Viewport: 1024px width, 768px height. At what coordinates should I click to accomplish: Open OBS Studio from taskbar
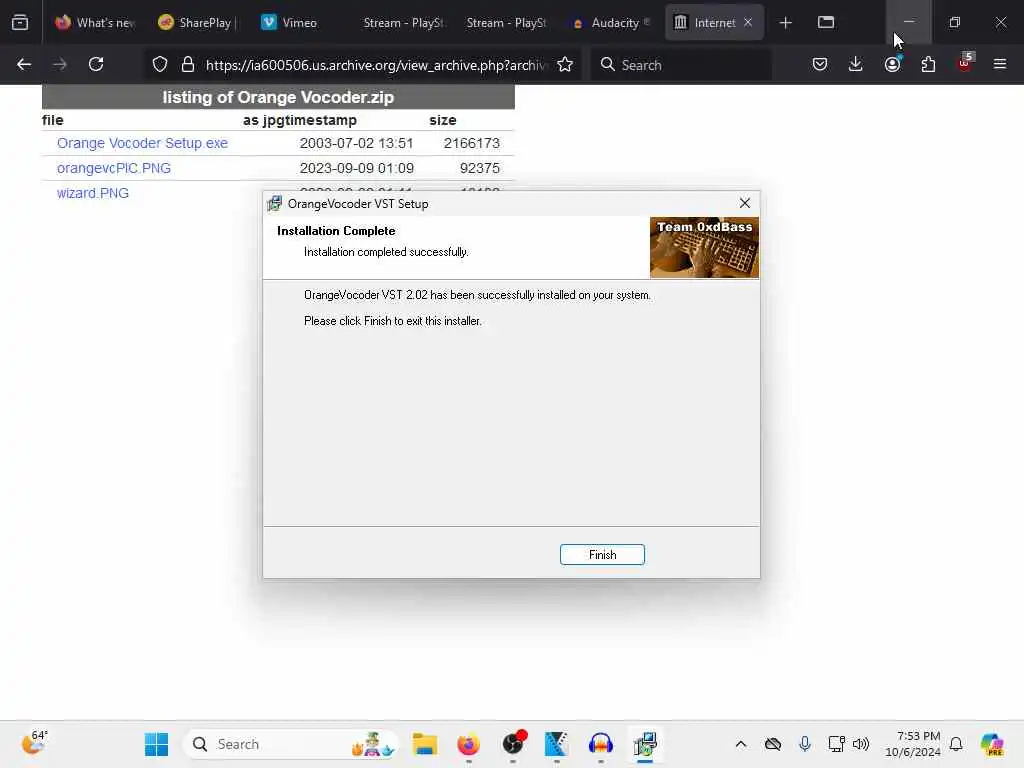tap(513, 744)
